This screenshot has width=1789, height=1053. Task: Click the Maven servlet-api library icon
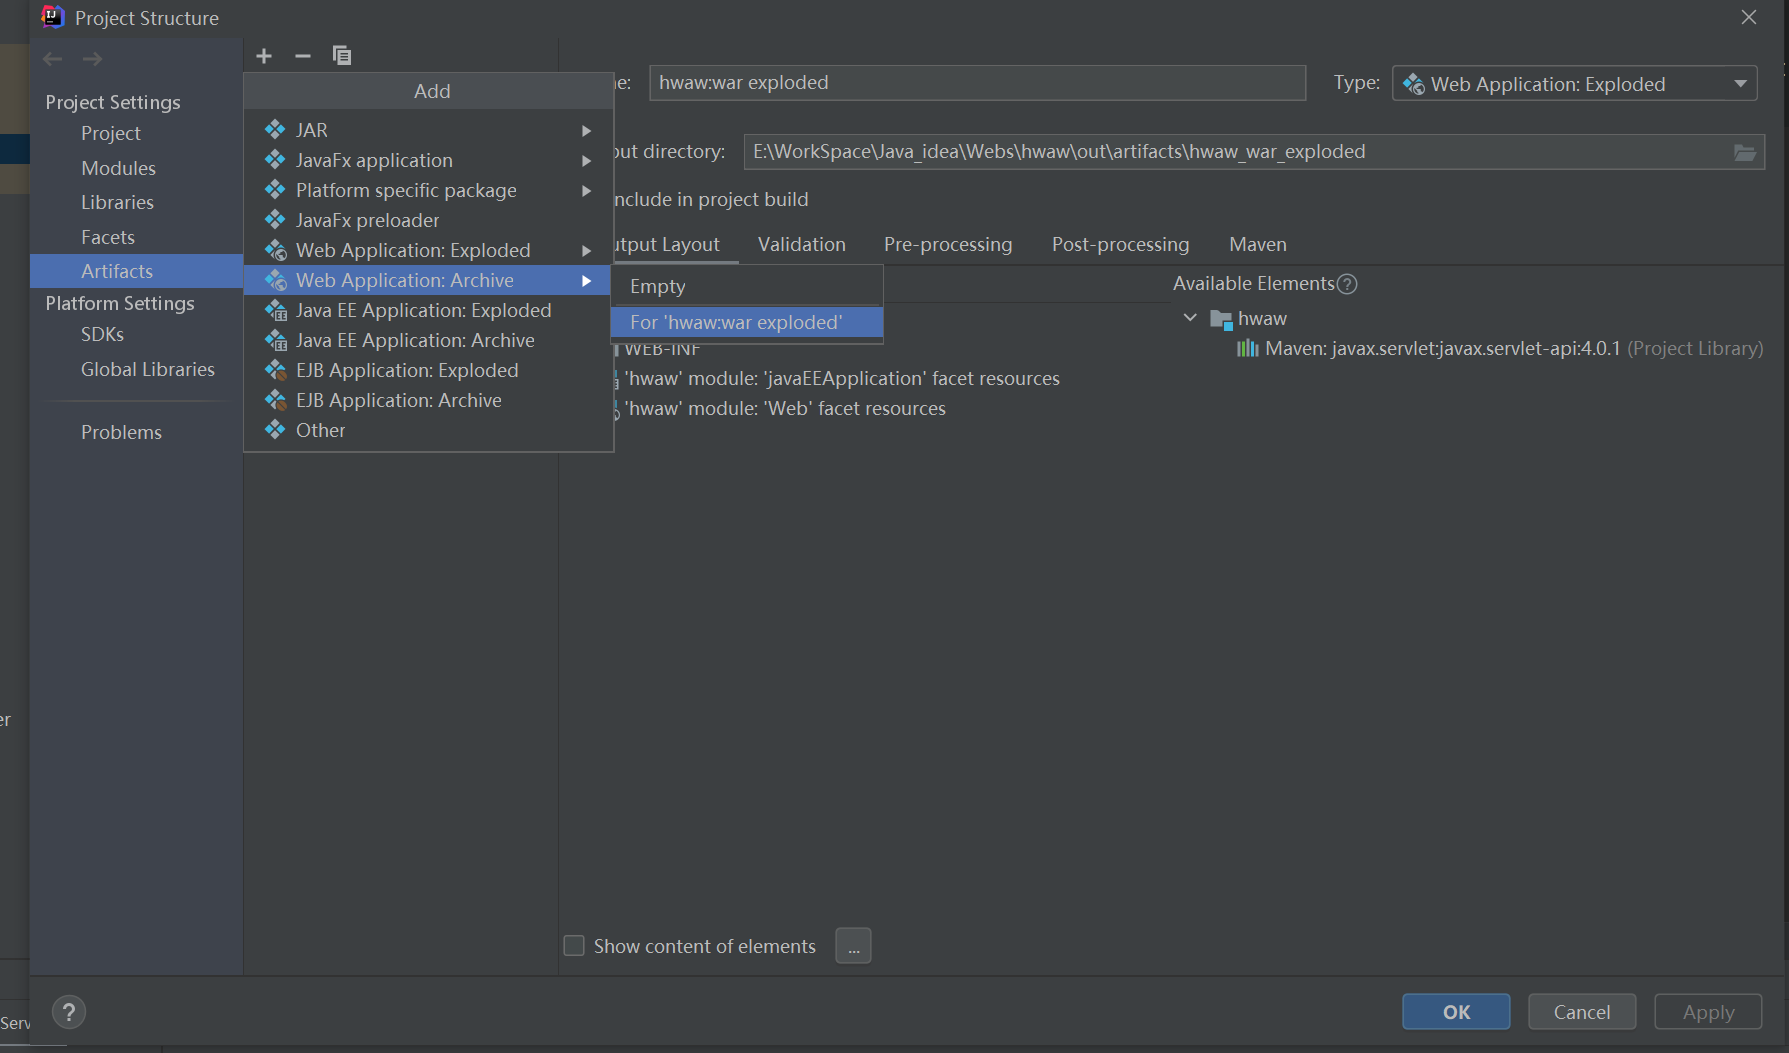click(1247, 348)
